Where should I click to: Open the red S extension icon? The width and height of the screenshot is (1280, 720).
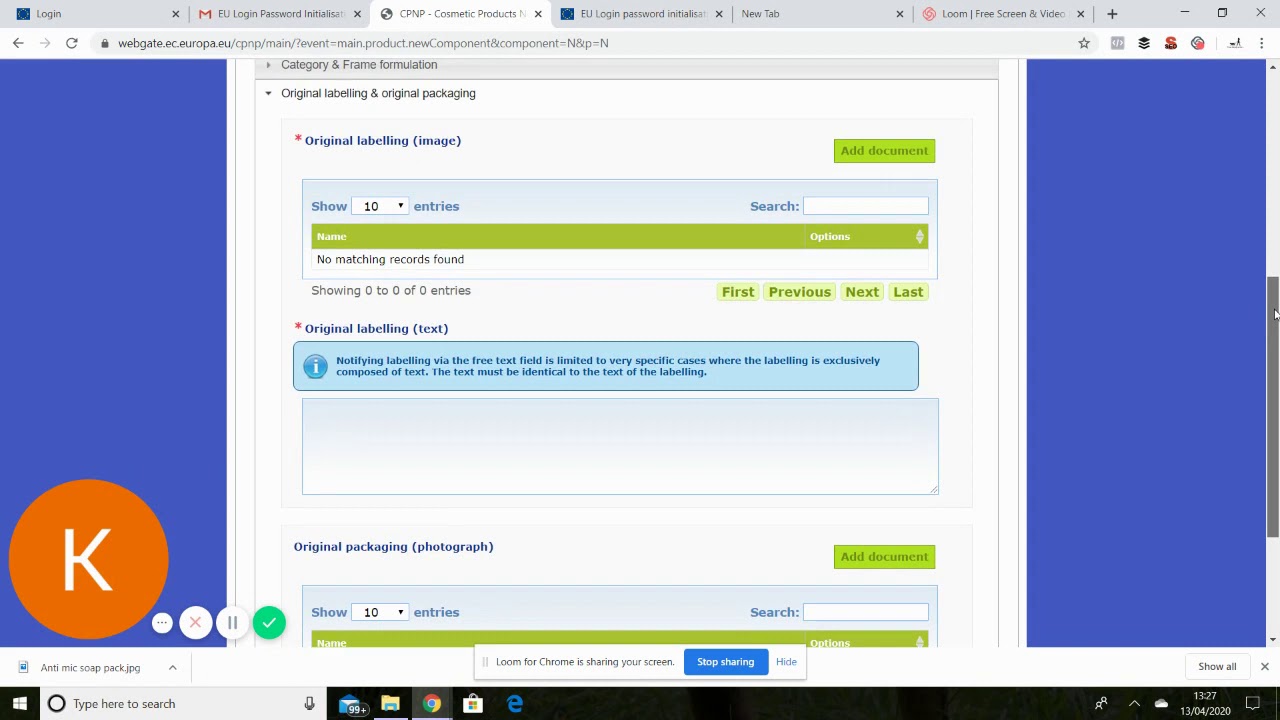point(1171,43)
